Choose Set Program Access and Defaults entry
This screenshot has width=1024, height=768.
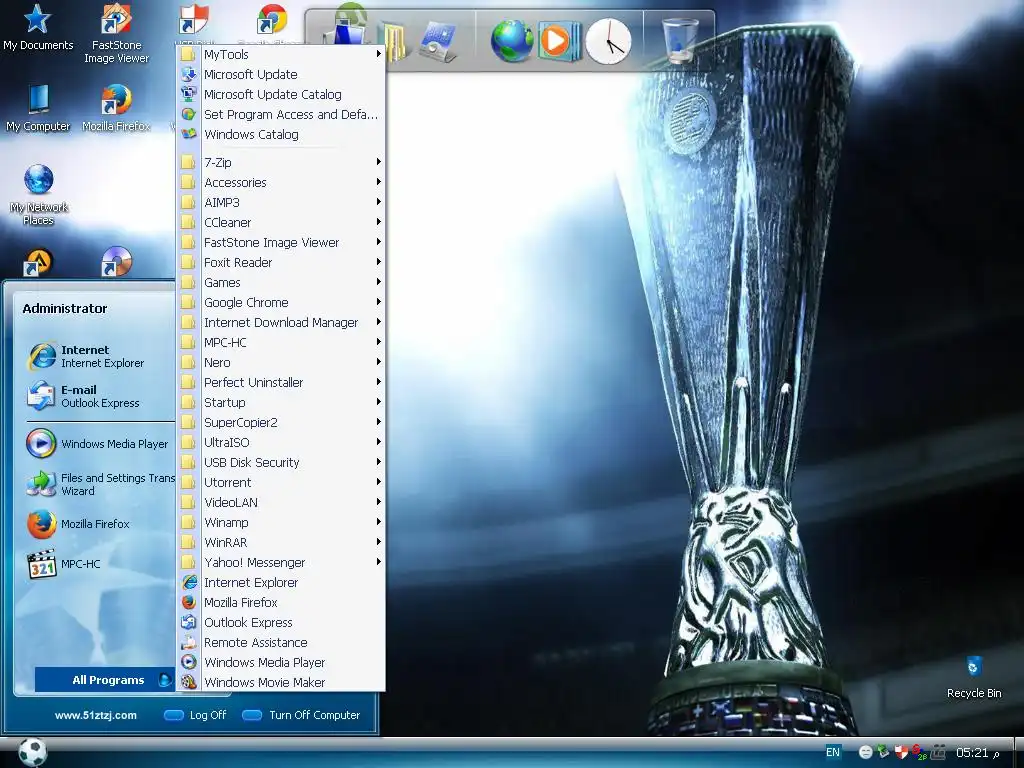pyautogui.click(x=281, y=114)
